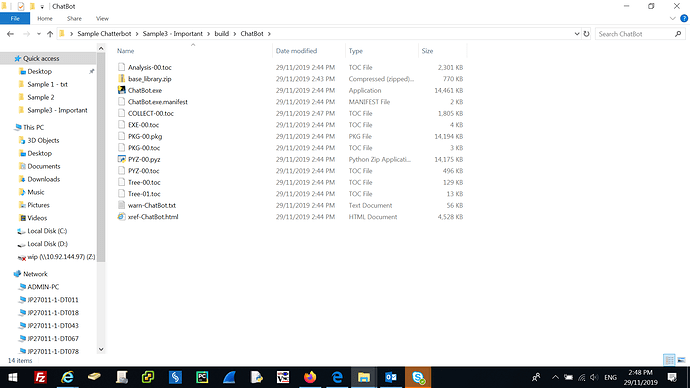The image size is (690, 388).
Task: Click the navigation pane scroll down arrow
Action: coord(101,349)
